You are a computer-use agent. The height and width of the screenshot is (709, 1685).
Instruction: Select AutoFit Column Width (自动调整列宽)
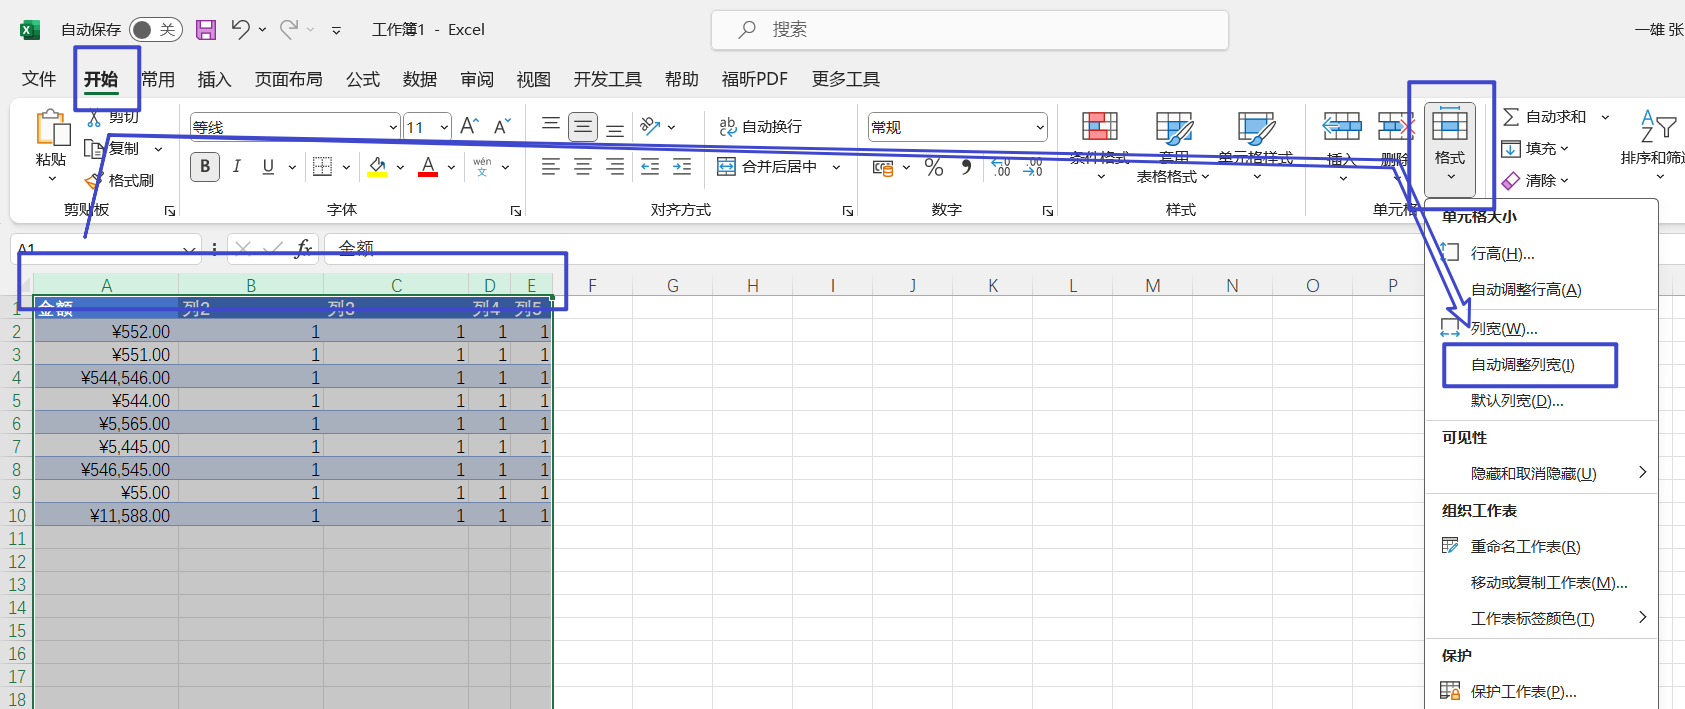tap(1522, 365)
